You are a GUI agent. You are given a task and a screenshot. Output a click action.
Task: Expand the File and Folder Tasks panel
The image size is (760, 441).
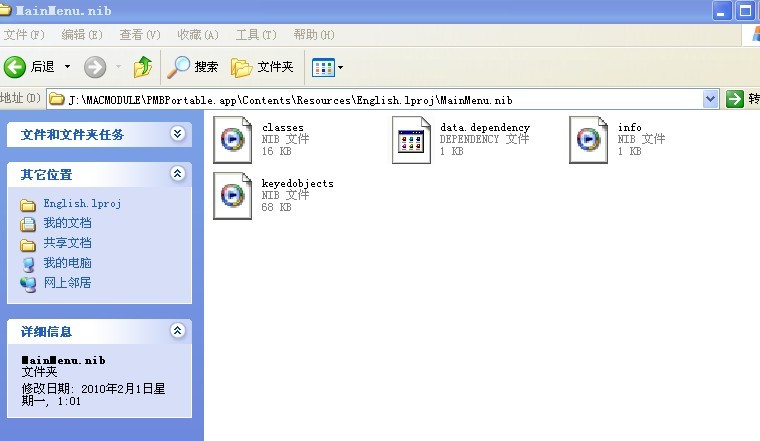(177, 134)
